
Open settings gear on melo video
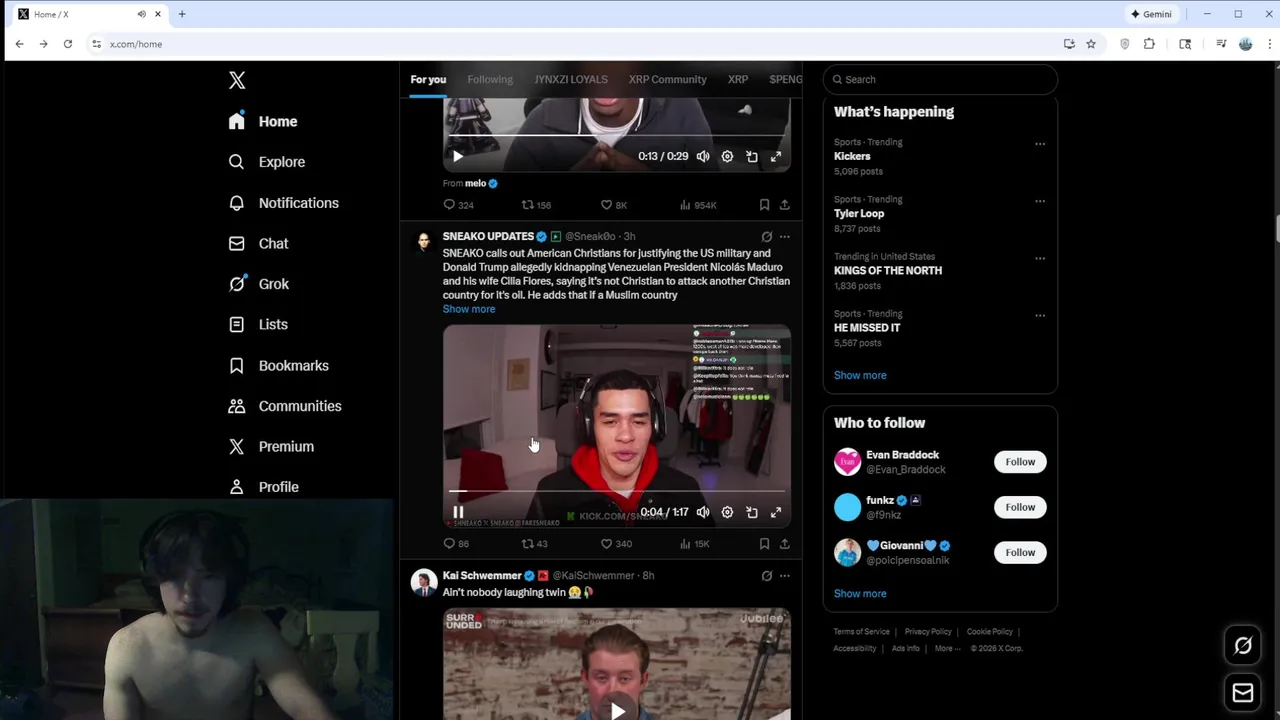tap(727, 156)
